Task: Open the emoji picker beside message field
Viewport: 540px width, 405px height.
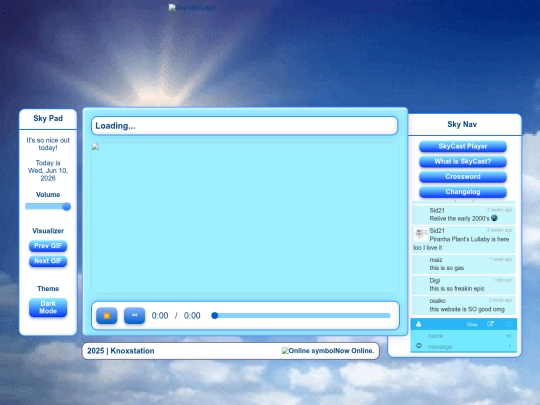Action: pos(419,346)
